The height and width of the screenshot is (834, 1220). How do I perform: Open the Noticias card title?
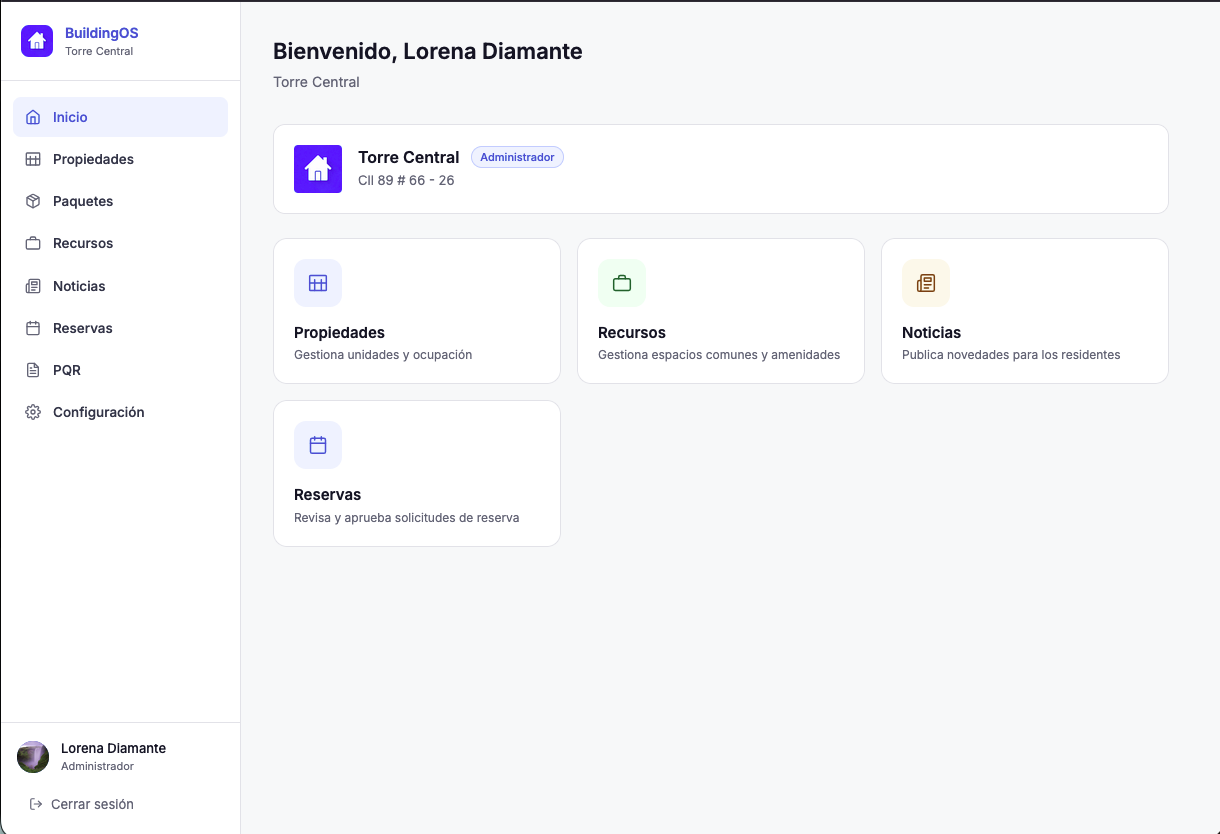tap(931, 333)
